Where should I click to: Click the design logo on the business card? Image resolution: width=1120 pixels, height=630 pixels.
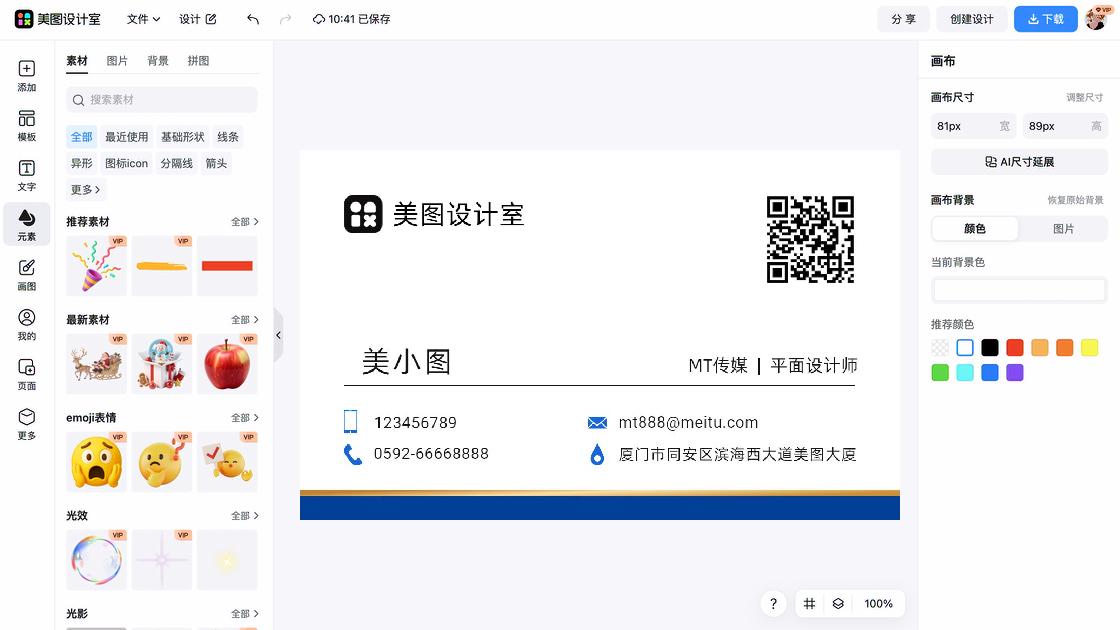(363, 214)
